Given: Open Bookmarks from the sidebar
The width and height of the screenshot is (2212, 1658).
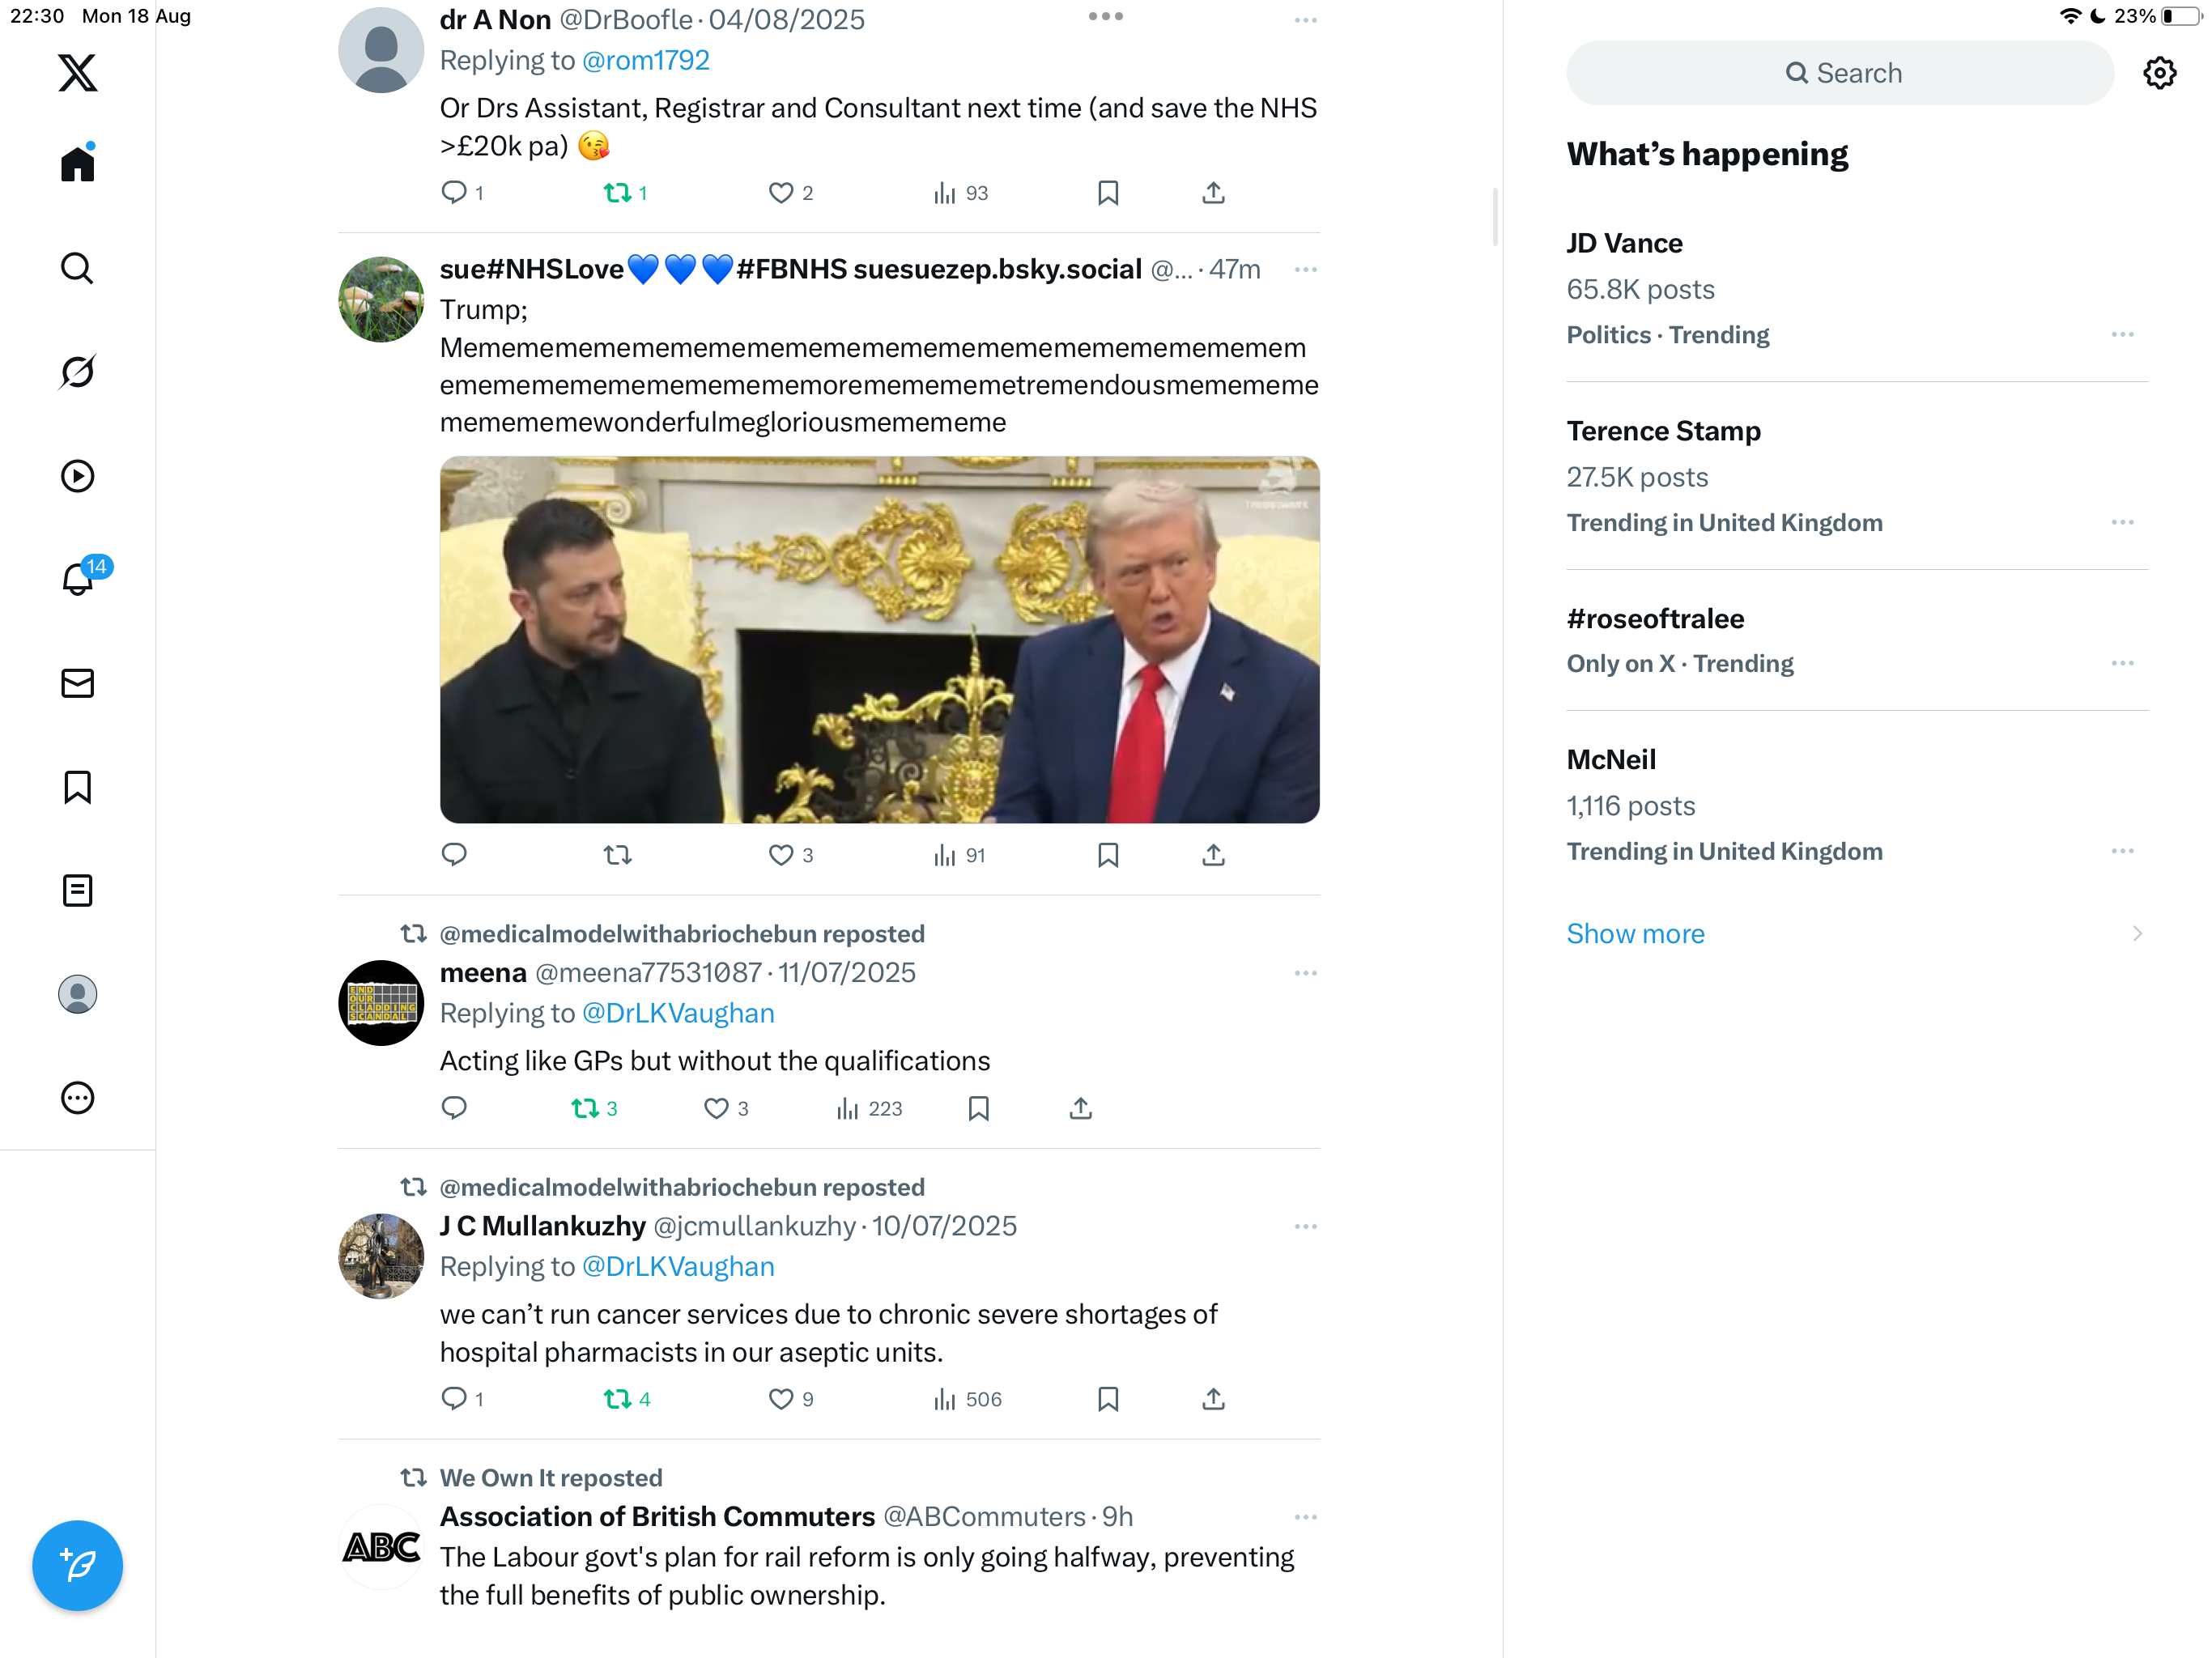Looking at the screenshot, I should pyautogui.click(x=77, y=787).
